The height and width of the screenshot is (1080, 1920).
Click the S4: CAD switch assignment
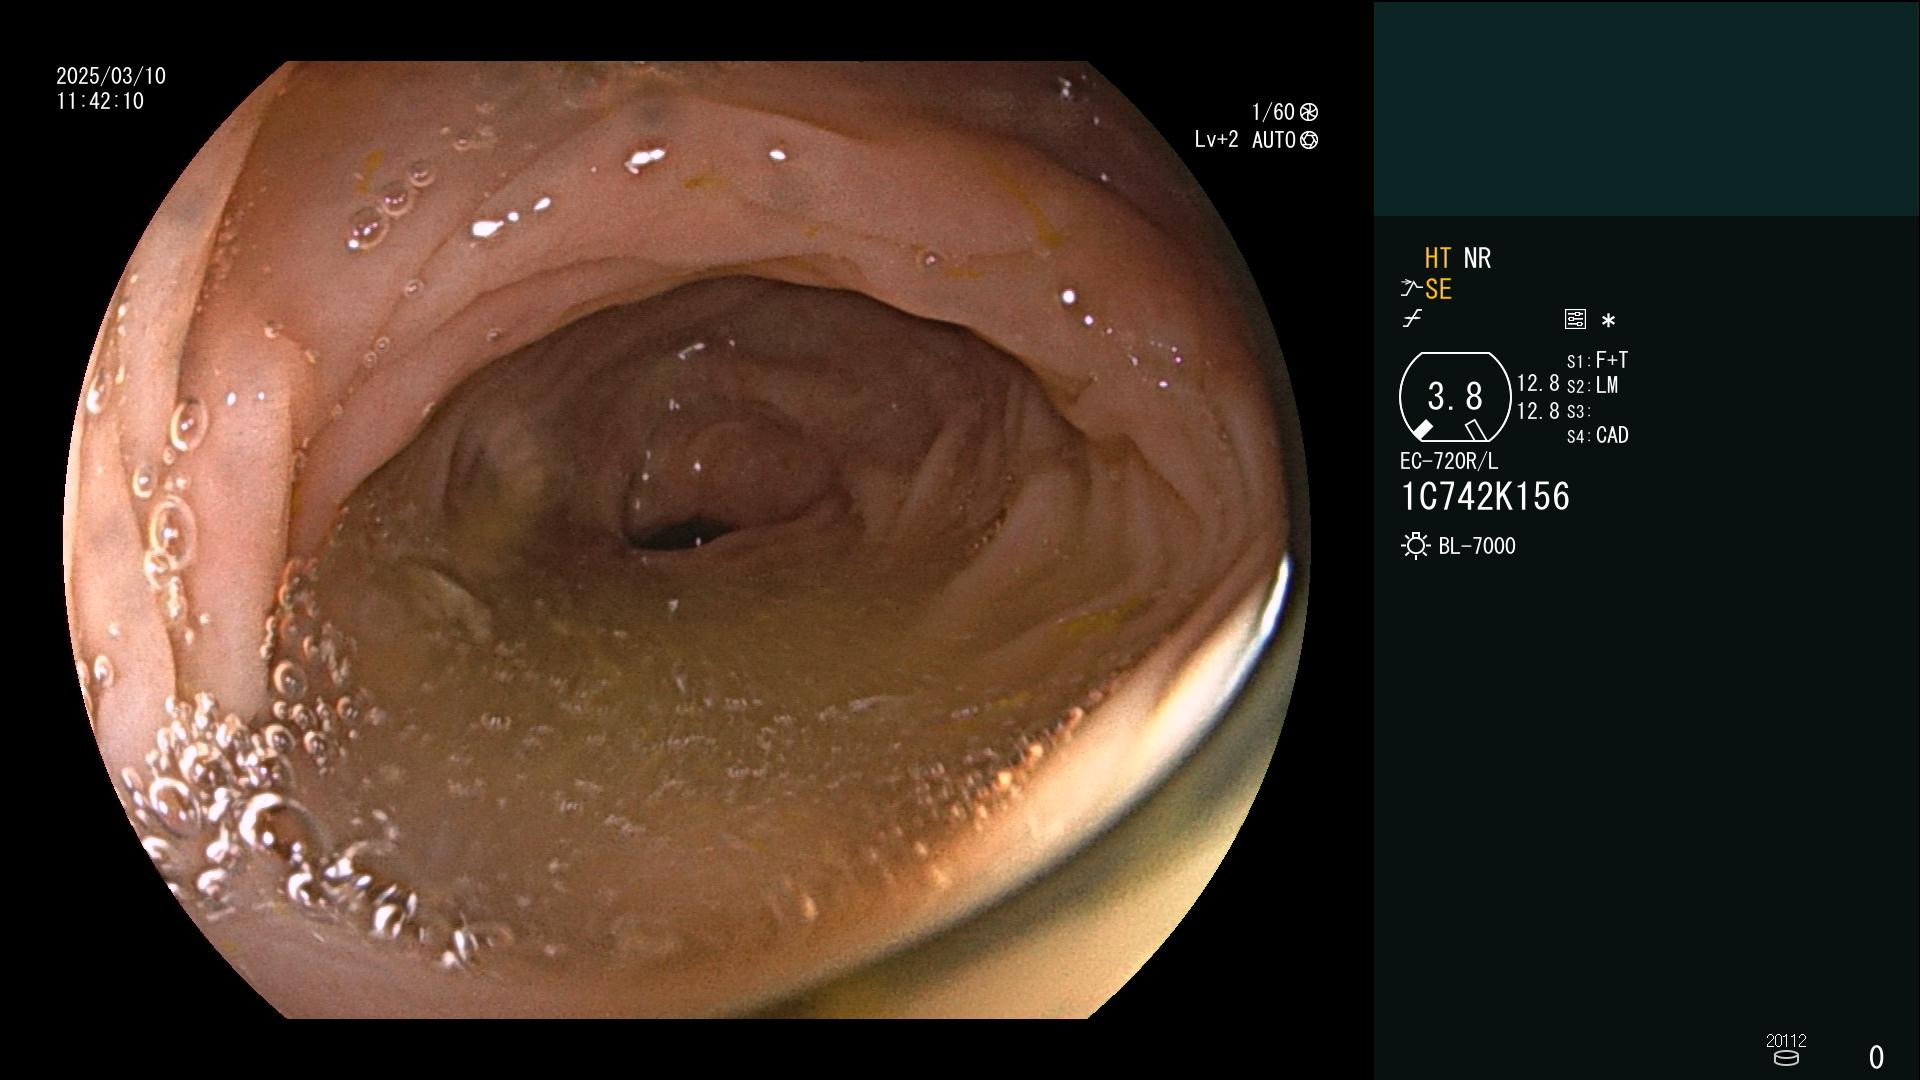pyautogui.click(x=1598, y=436)
